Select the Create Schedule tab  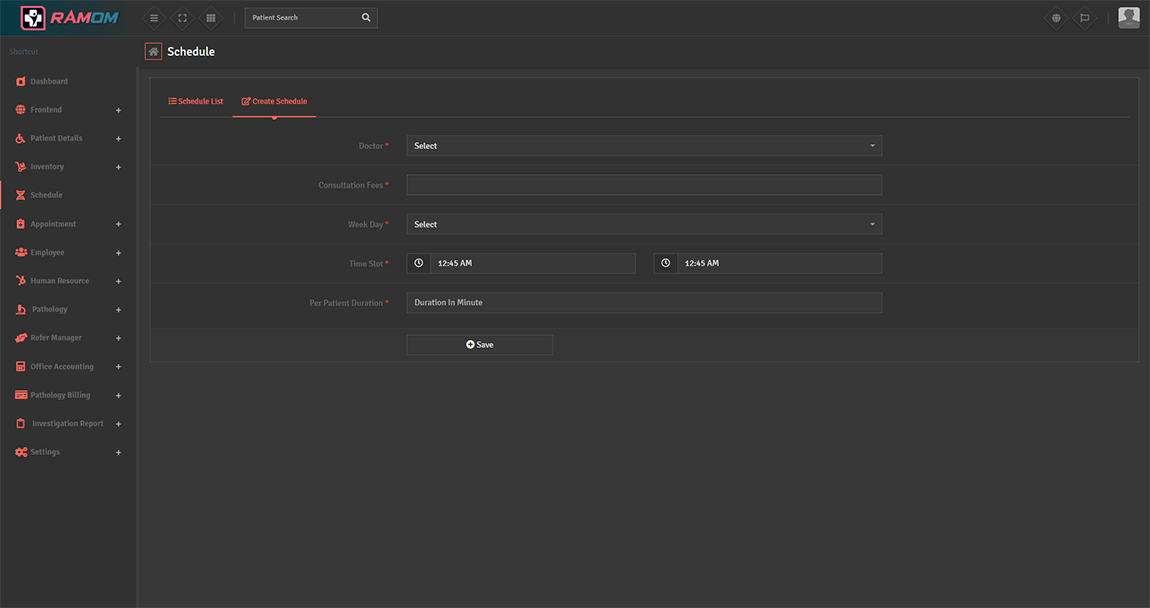pos(274,102)
